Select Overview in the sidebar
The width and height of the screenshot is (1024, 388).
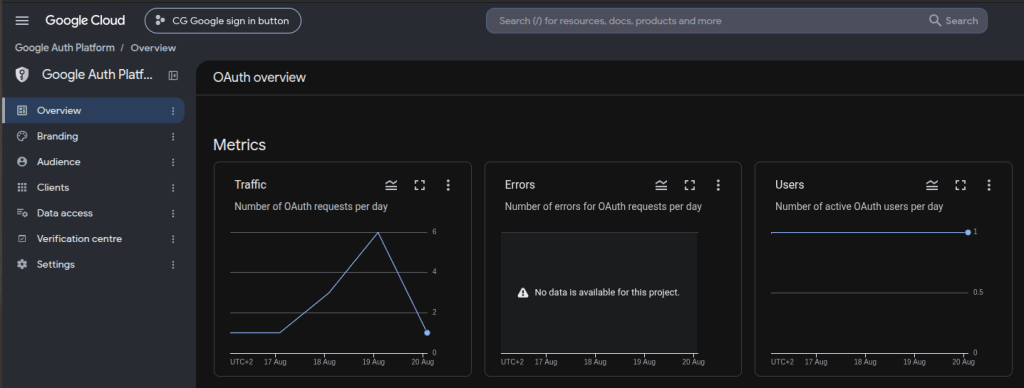coord(93,110)
